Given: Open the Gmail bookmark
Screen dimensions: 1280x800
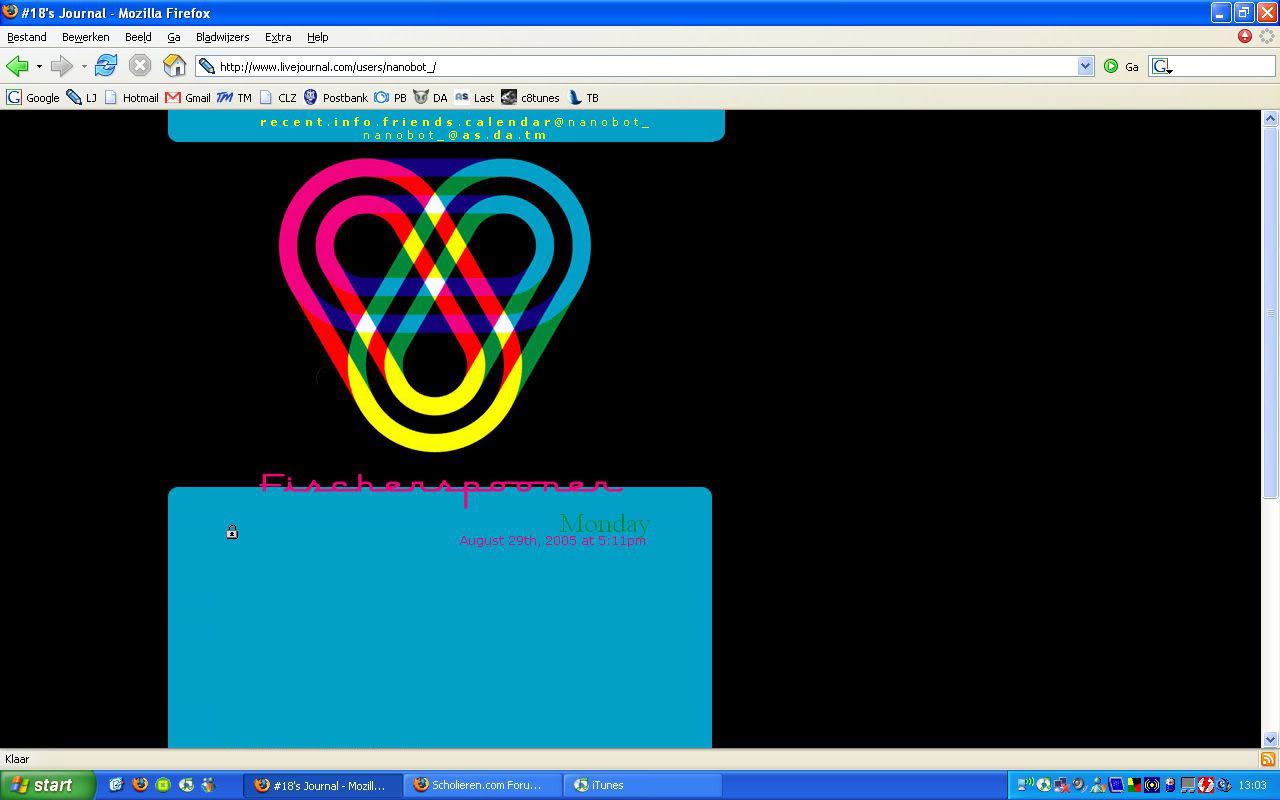Looking at the screenshot, I should (x=188, y=98).
